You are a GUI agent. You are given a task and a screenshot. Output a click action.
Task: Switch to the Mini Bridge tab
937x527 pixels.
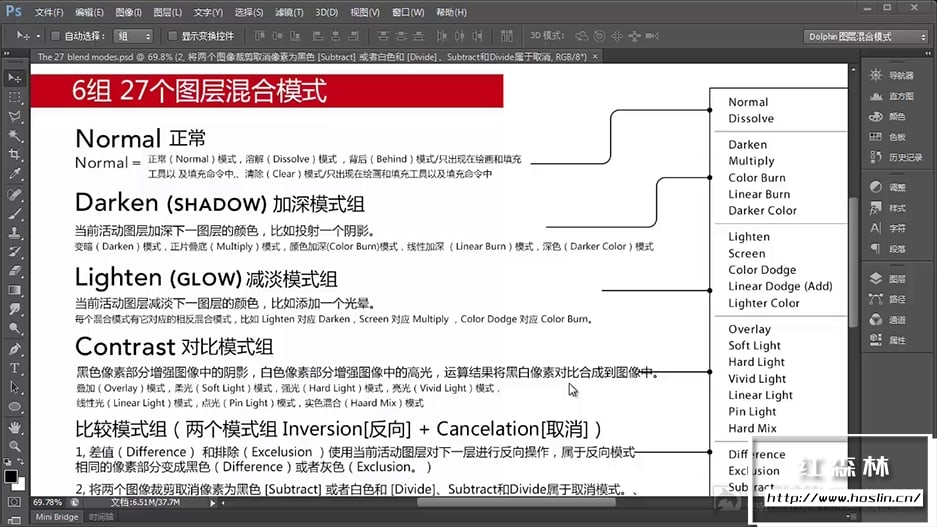(x=57, y=517)
